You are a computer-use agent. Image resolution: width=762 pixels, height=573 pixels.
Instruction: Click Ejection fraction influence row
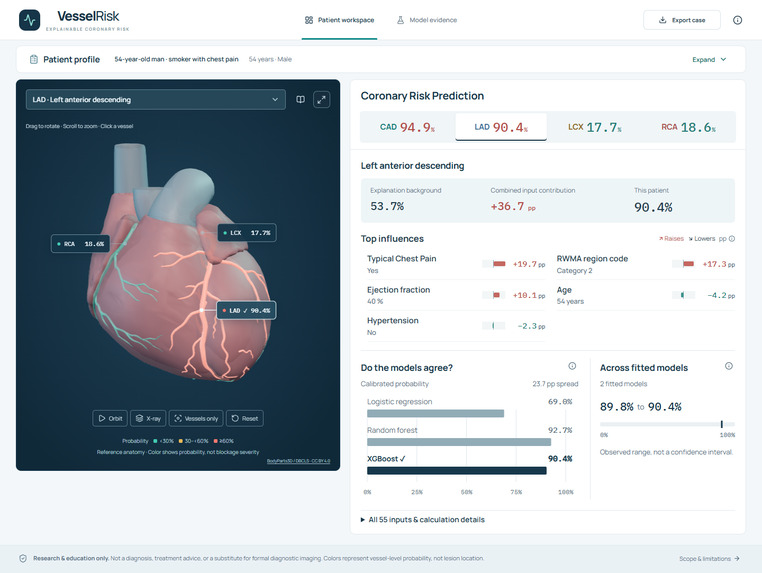[456, 295]
